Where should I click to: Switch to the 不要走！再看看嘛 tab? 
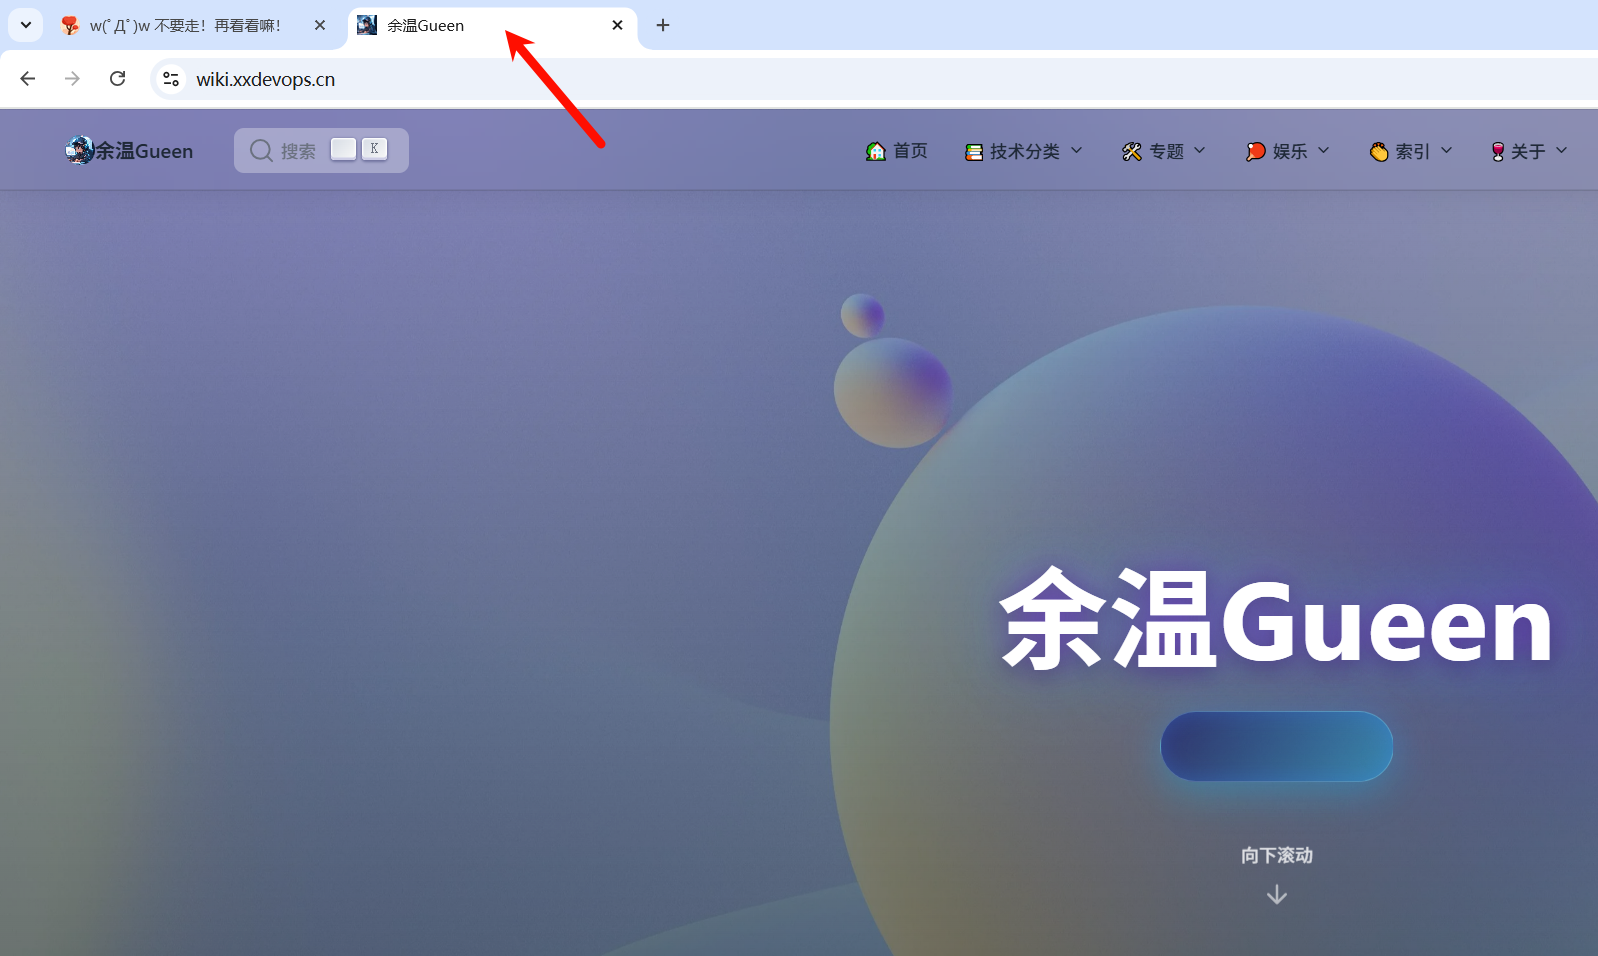(x=185, y=26)
